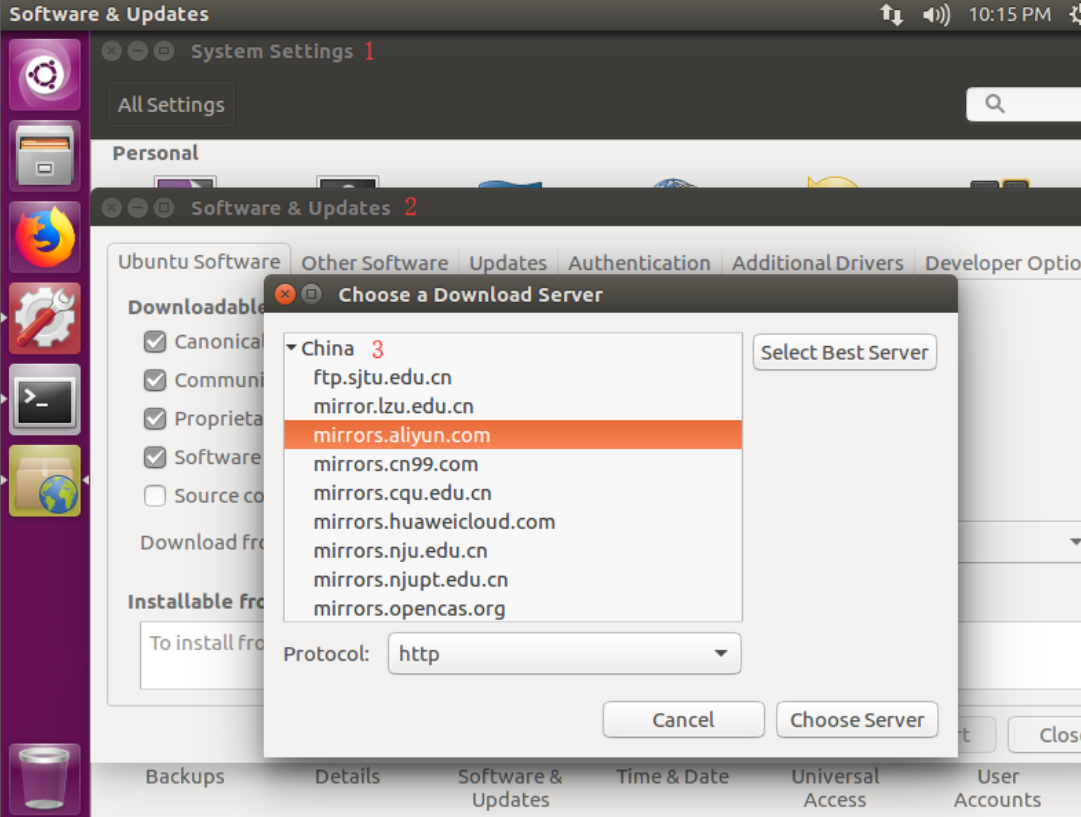Open Backups in System Settings

185,777
